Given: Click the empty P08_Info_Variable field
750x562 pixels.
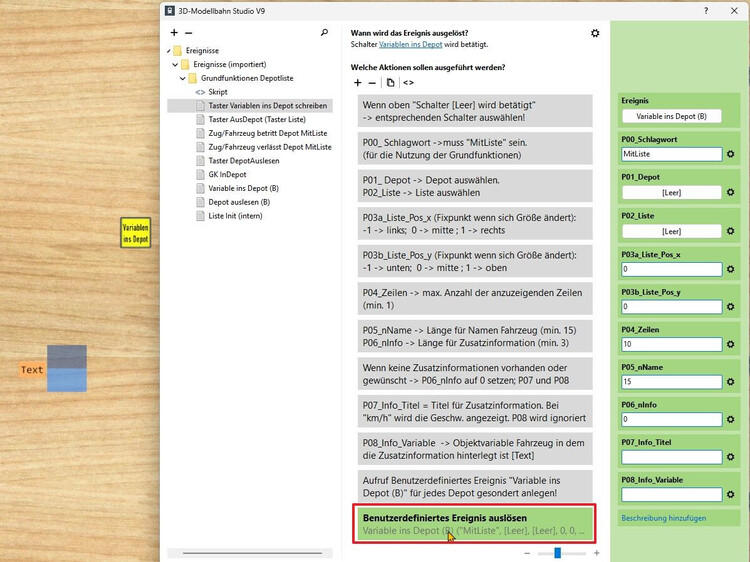Looking at the screenshot, I should pyautogui.click(x=672, y=495).
